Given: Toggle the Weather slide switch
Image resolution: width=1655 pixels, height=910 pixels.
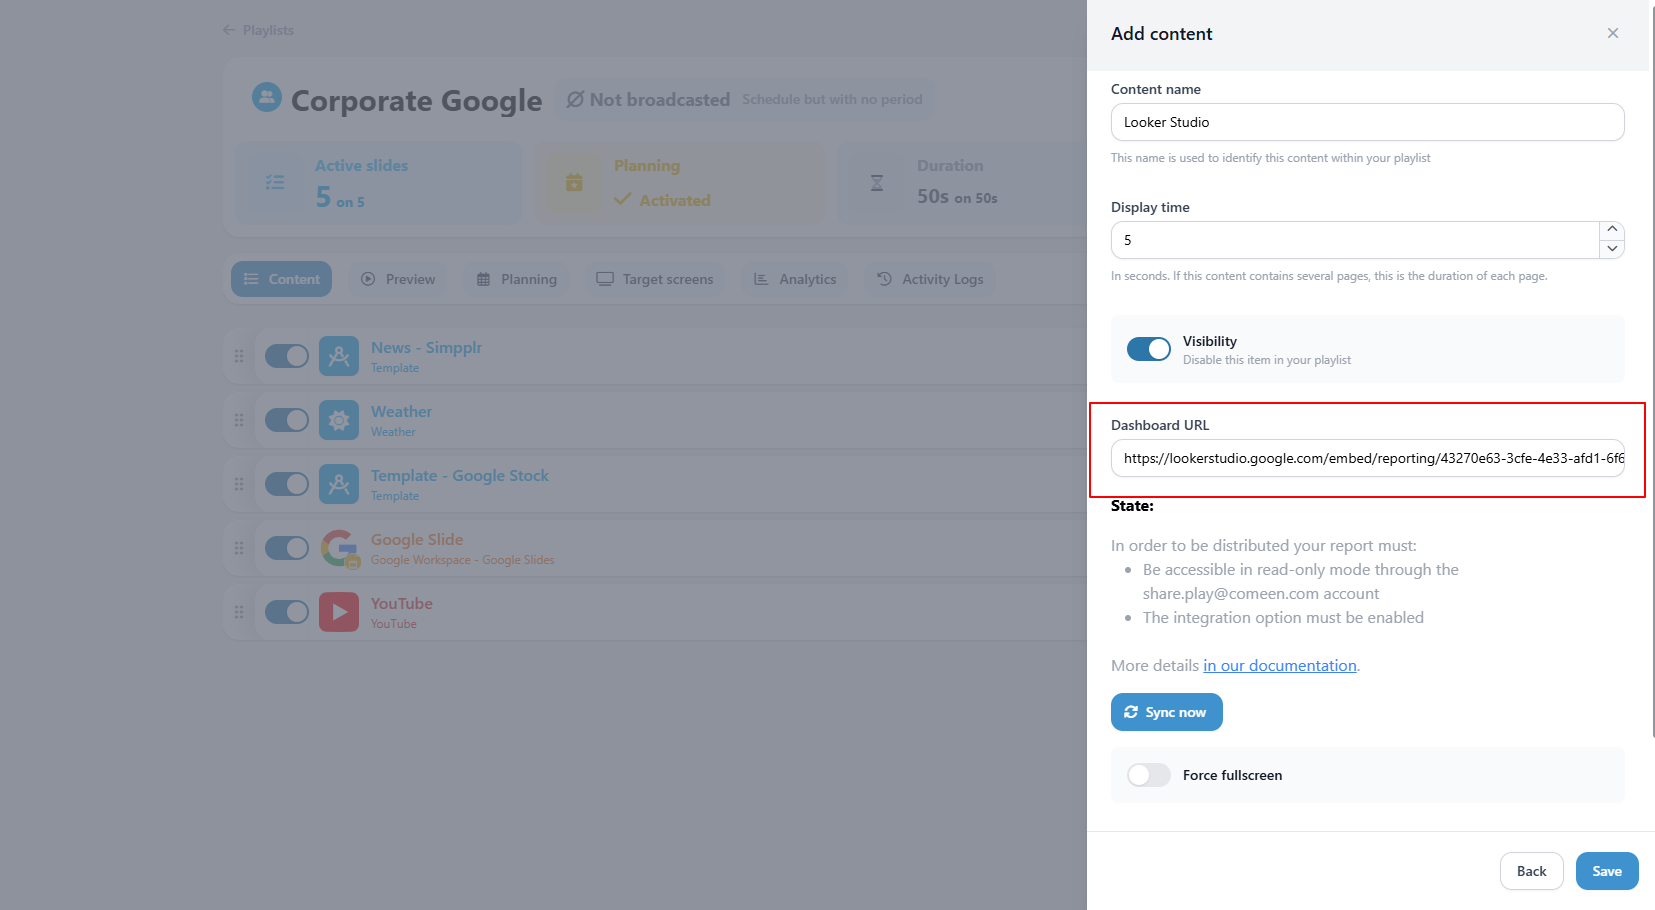Looking at the screenshot, I should (x=287, y=420).
